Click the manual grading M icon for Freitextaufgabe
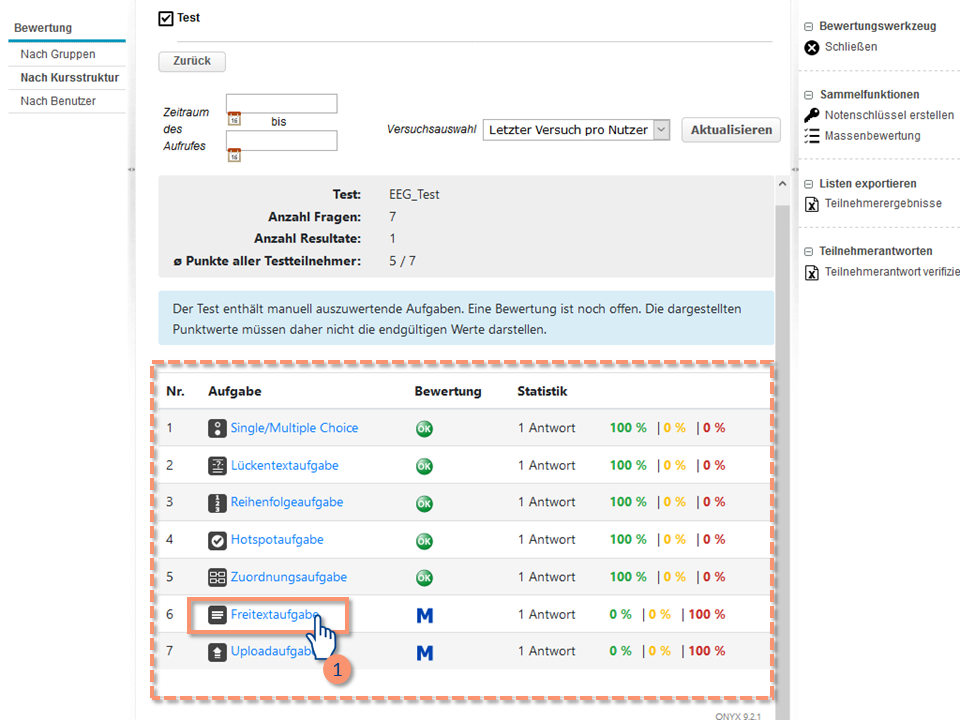The image size is (960, 720). (424, 615)
